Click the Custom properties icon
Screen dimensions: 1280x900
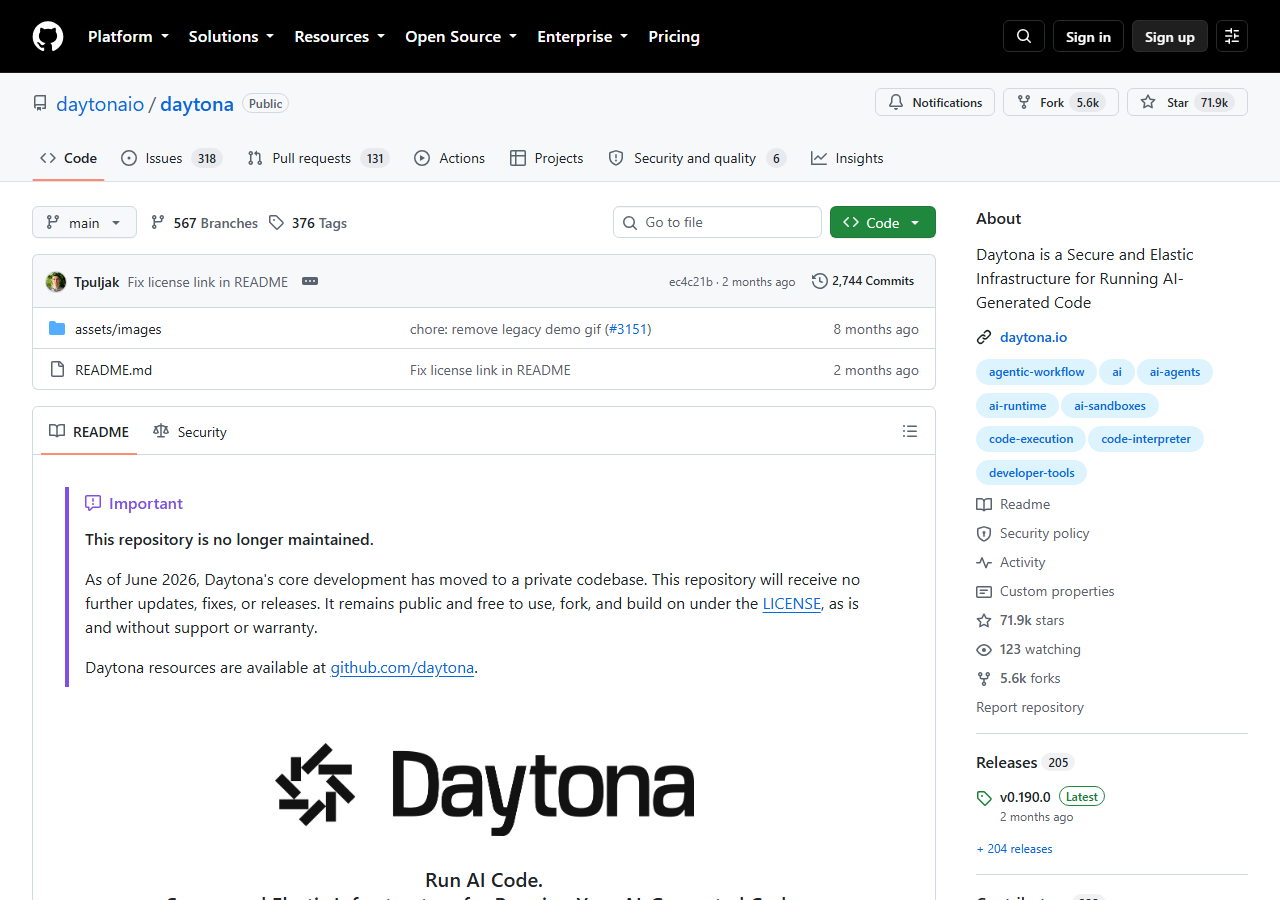(984, 592)
